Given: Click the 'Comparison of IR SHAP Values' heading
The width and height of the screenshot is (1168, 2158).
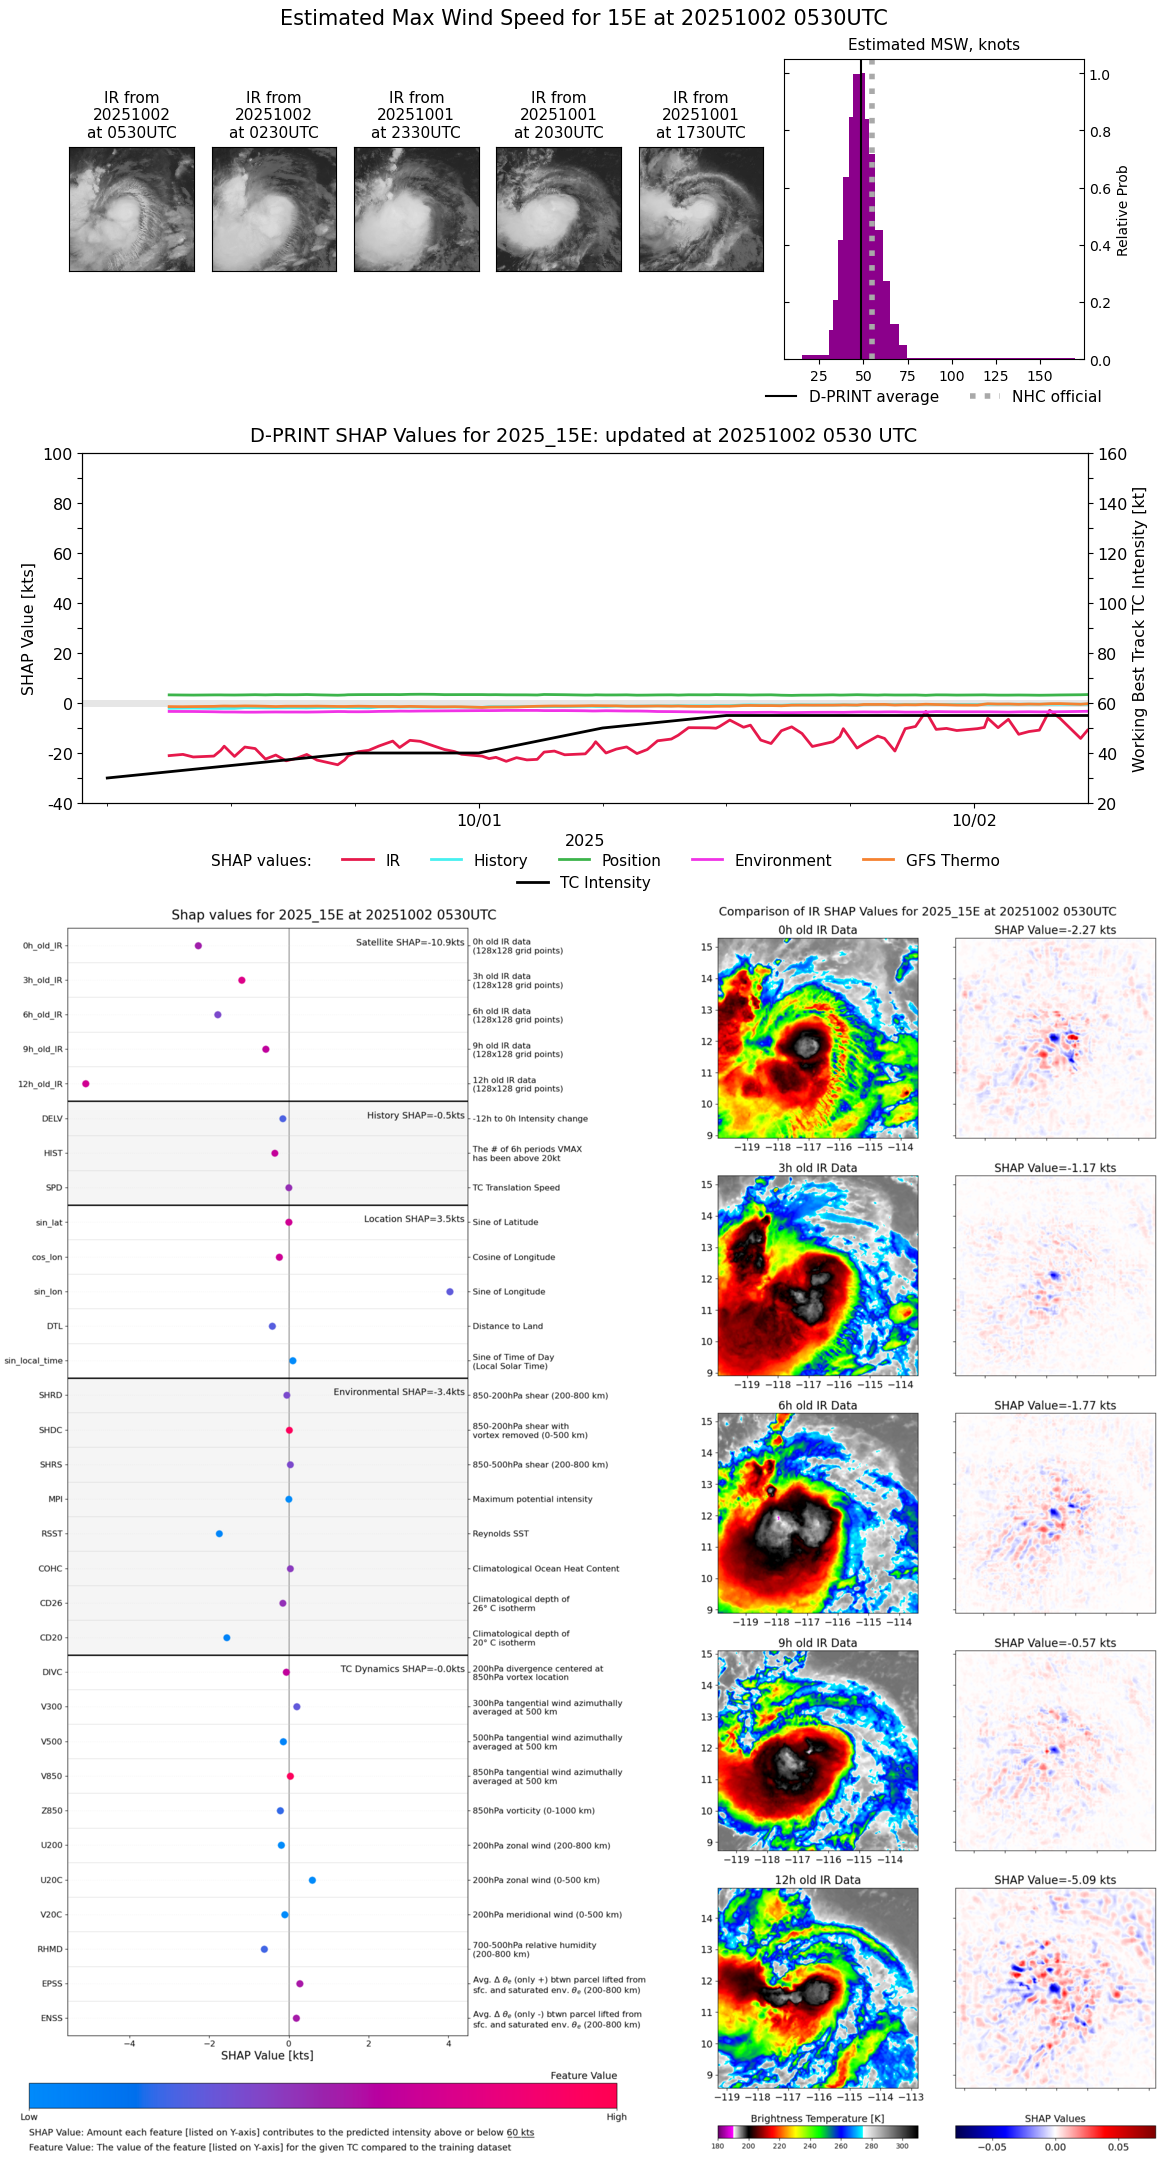Looking at the screenshot, I should click(918, 912).
